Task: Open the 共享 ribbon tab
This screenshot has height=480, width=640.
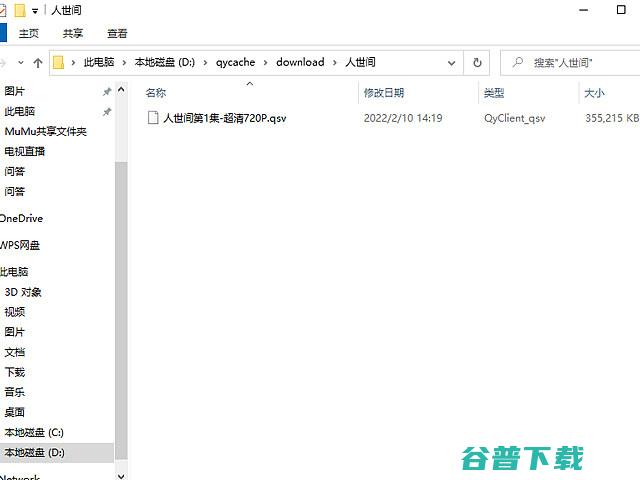Action: pos(73,33)
